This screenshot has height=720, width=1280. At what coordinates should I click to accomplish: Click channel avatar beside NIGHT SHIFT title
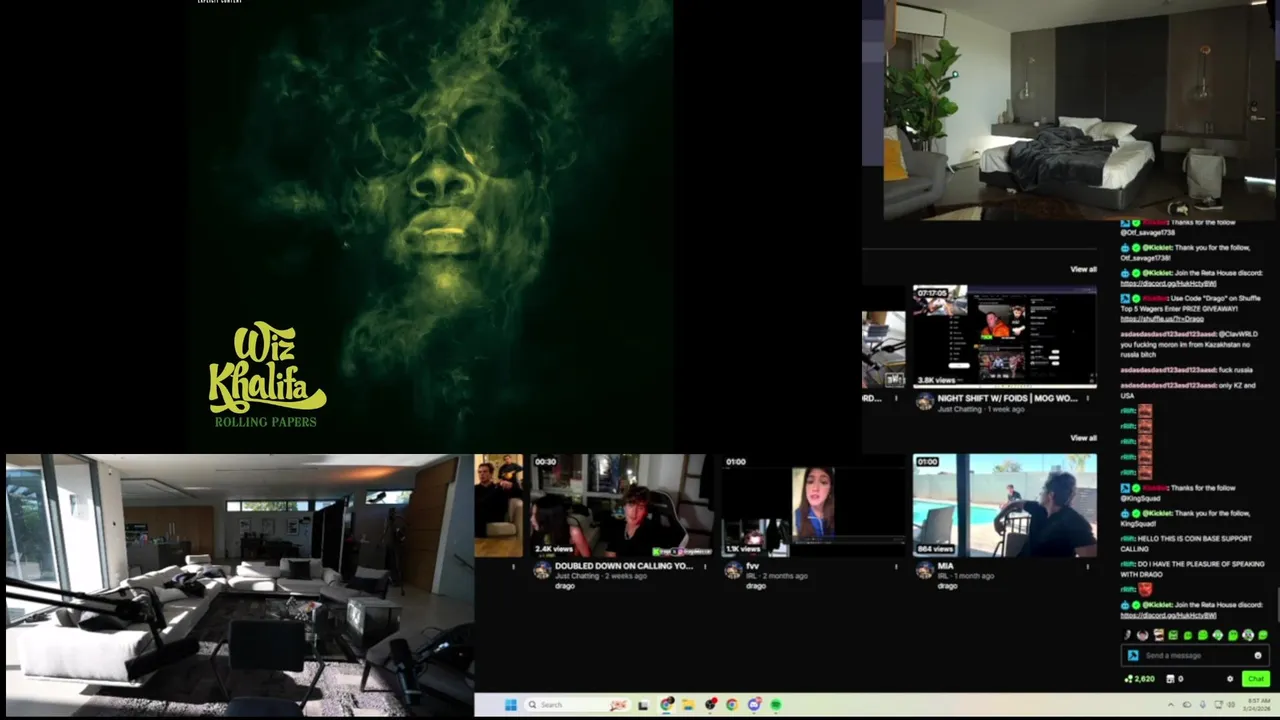[925, 401]
